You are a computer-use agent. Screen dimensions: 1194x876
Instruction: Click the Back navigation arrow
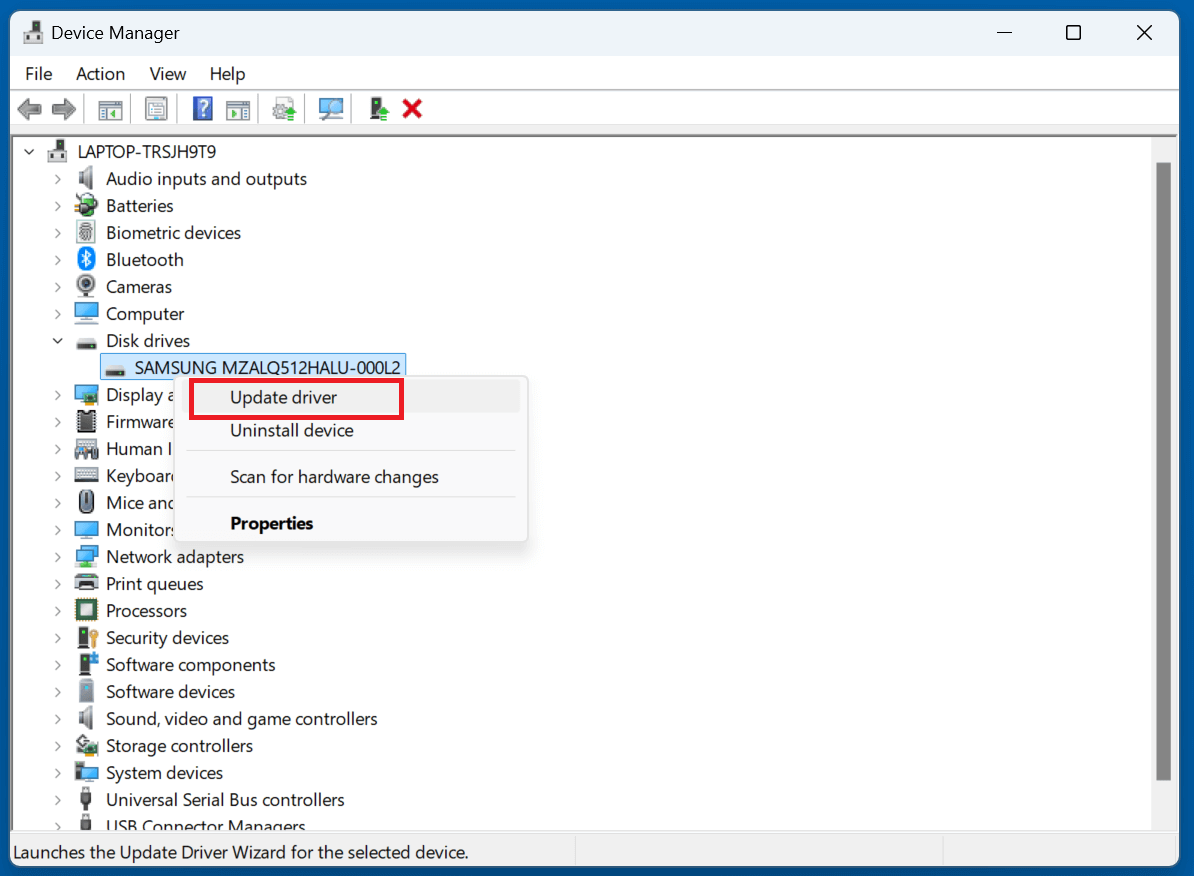point(29,109)
